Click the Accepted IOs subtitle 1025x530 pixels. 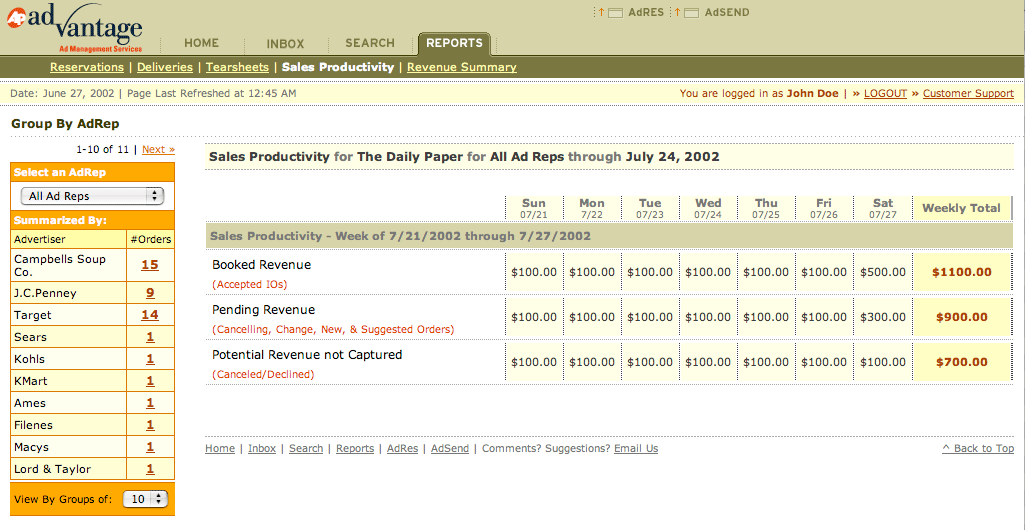[x=249, y=285]
